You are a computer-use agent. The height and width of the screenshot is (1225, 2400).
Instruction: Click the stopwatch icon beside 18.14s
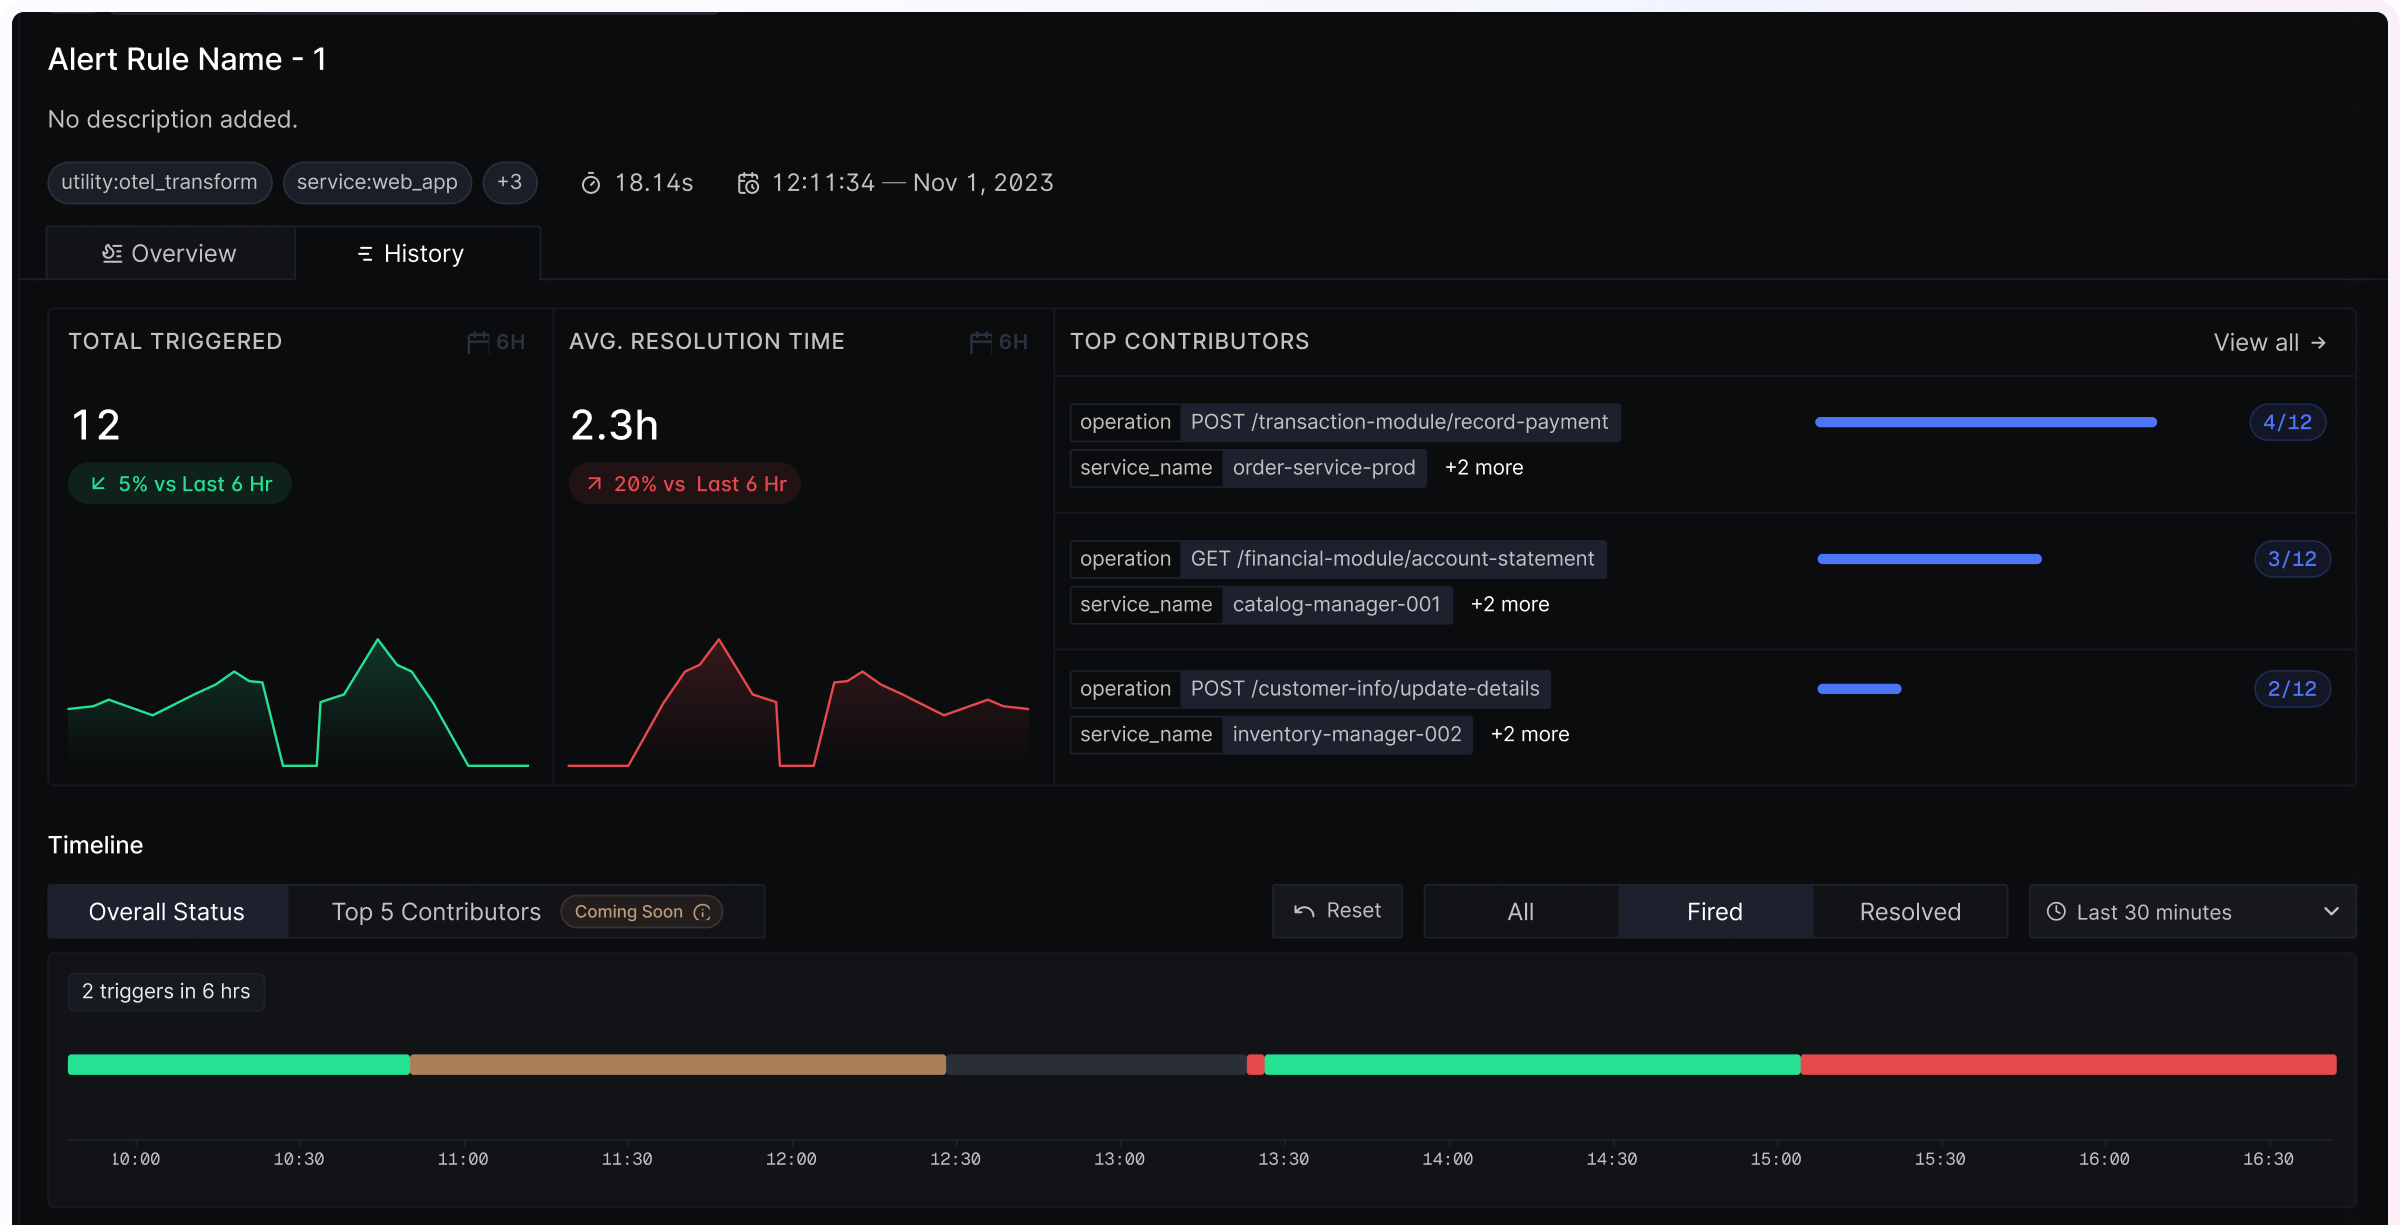(591, 182)
